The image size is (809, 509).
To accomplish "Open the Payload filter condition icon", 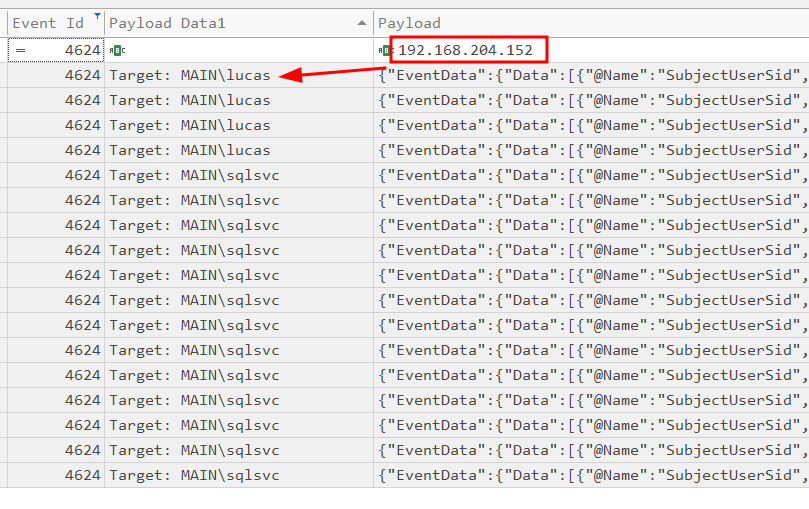I will (385, 50).
